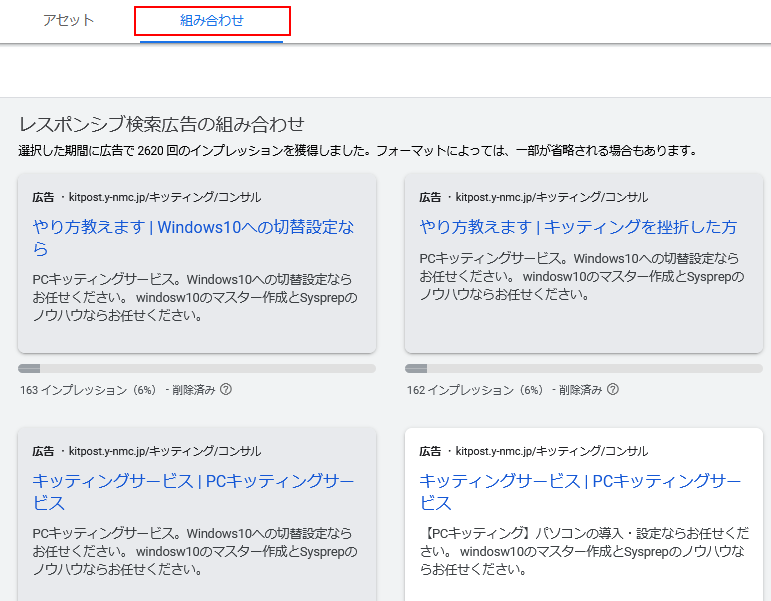Viewport: 771px width, 601px height.
Task: Click display URL in white ad card
Action: (552, 451)
